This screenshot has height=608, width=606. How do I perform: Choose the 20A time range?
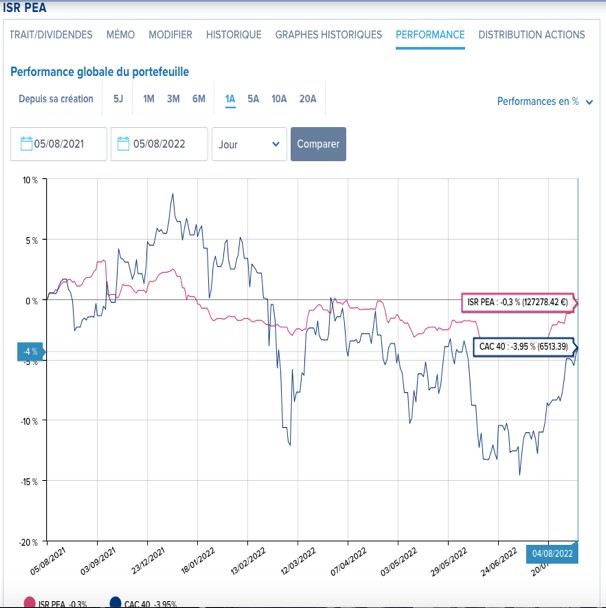[x=308, y=99]
